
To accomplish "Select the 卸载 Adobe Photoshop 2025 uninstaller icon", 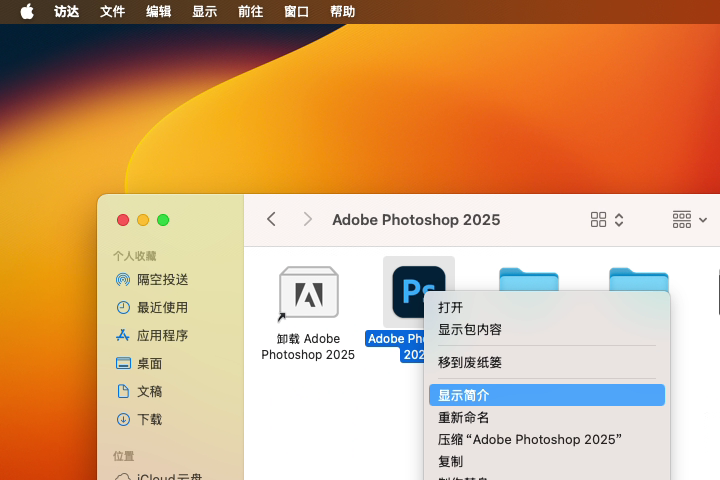I will 309,293.
